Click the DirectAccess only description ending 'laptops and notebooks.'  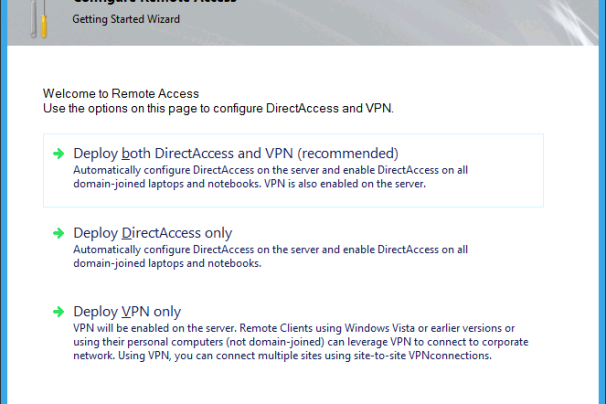pyautogui.click(x=271, y=256)
